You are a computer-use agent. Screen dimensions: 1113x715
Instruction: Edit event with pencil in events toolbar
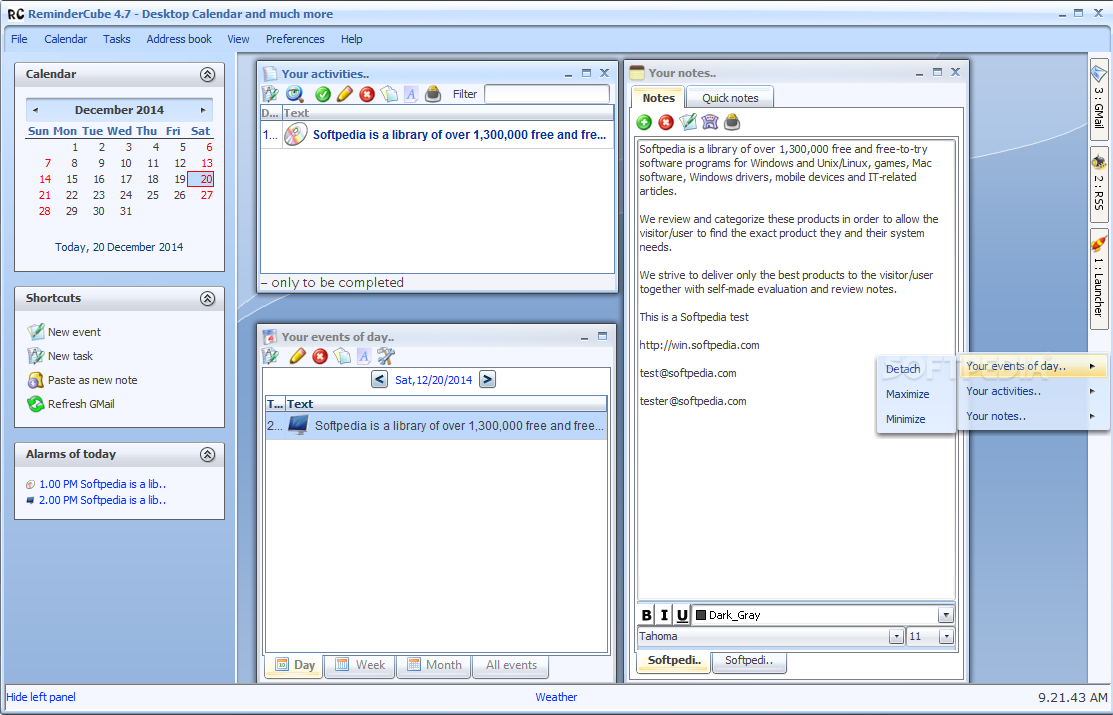[297, 356]
